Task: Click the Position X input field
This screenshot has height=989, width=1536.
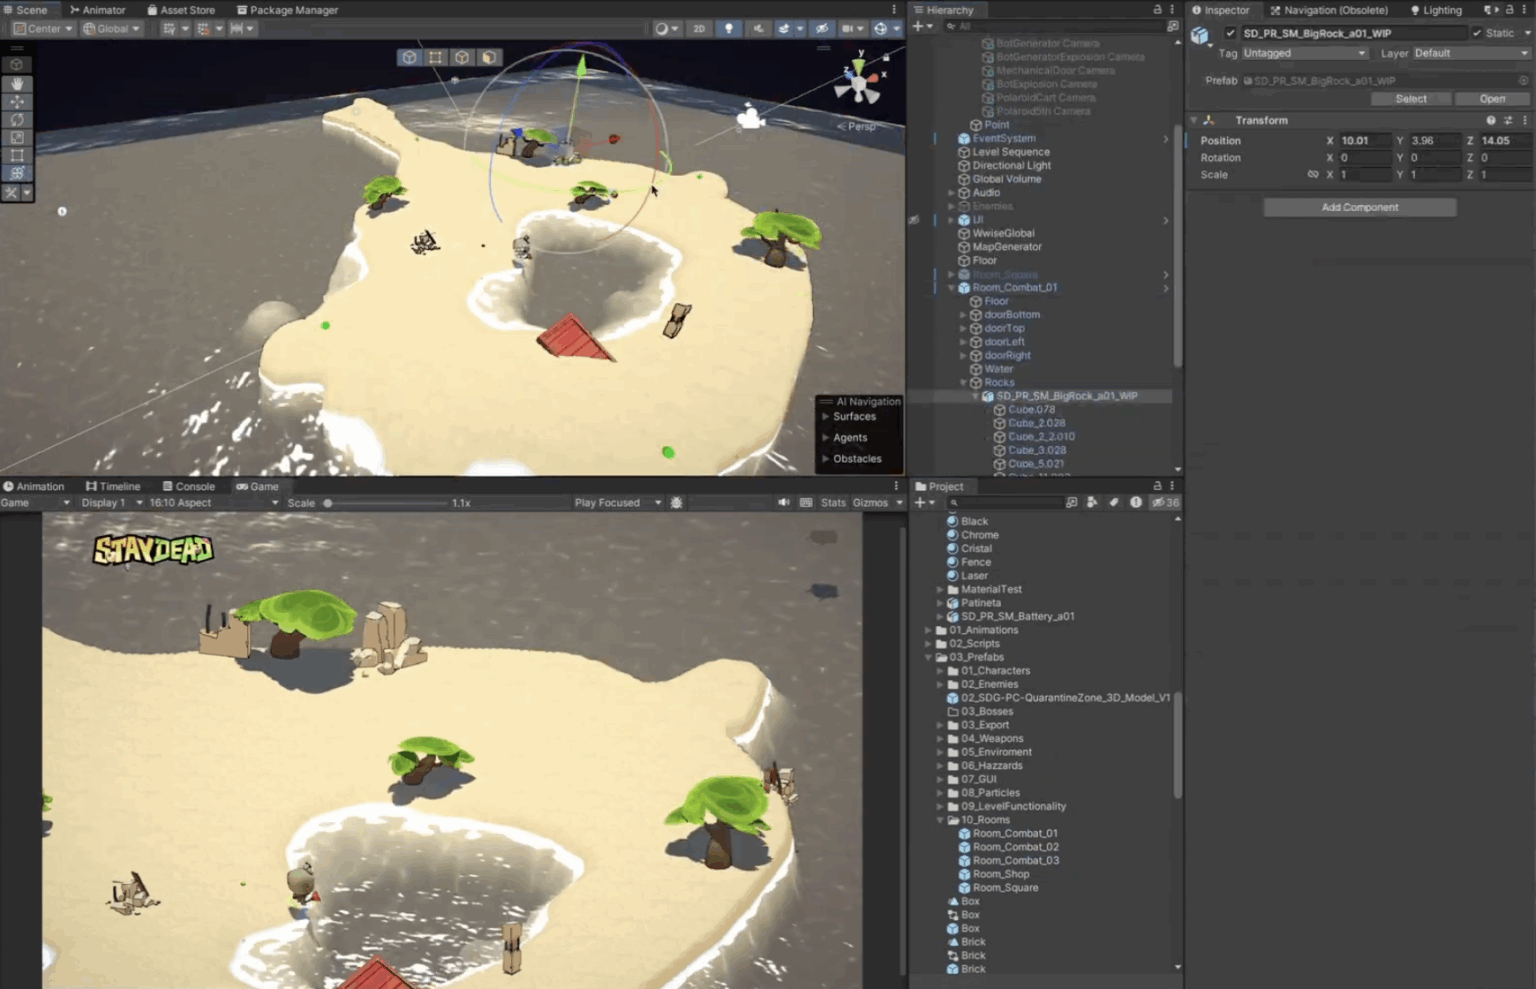Action: pos(1365,141)
